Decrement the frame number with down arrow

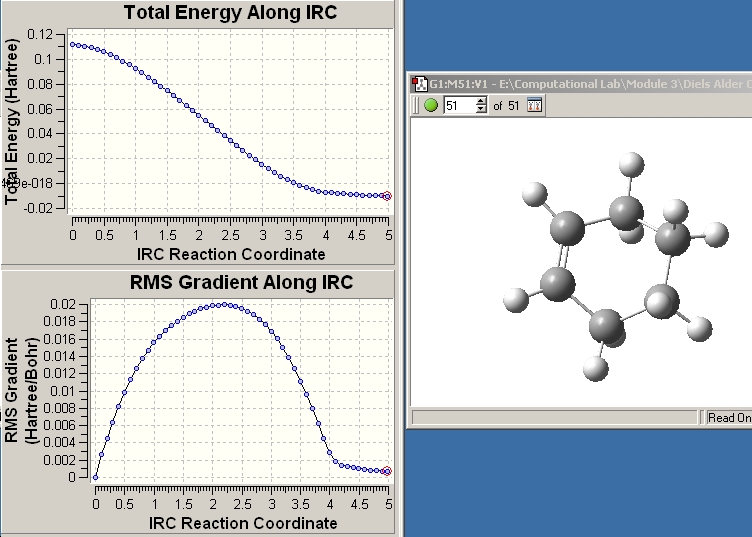point(481,109)
